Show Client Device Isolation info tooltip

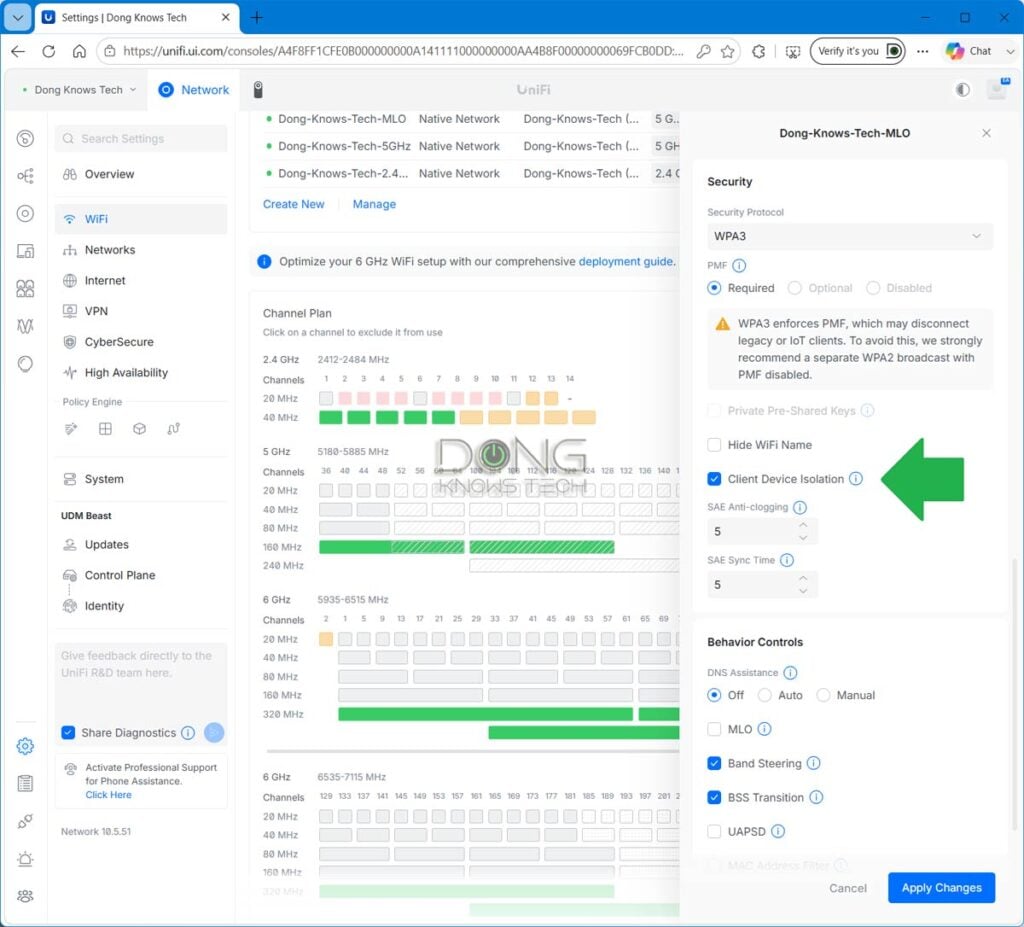point(856,479)
